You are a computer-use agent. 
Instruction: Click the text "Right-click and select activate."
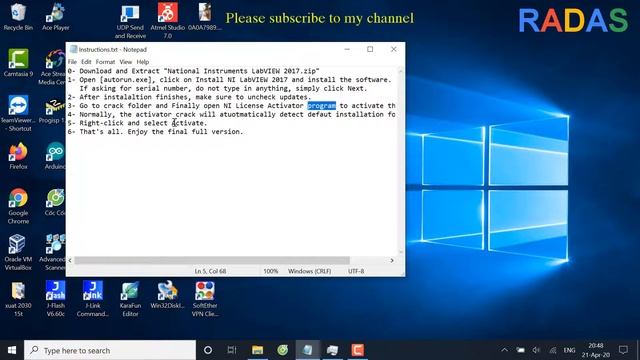143,123
